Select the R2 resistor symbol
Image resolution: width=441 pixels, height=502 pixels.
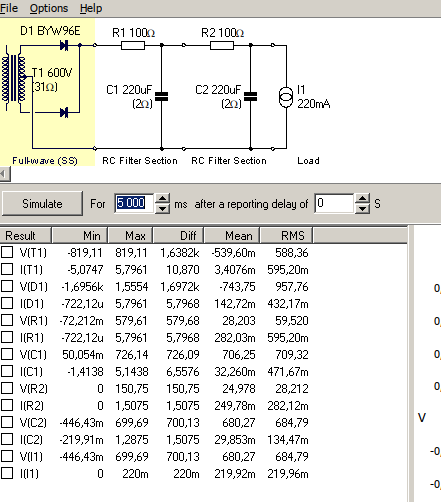[222, 45]
